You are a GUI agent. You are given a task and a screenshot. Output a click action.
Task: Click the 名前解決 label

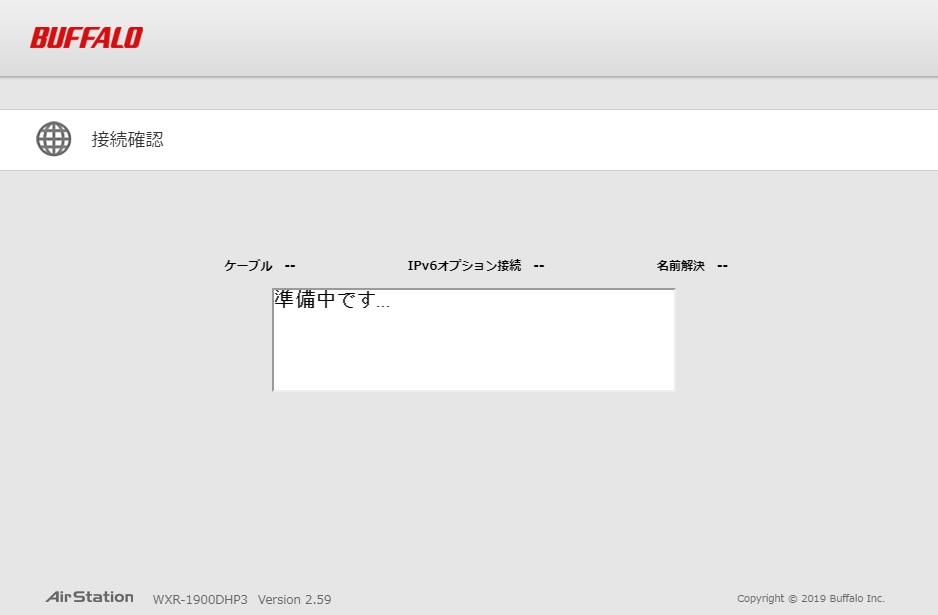pos(680,266)
